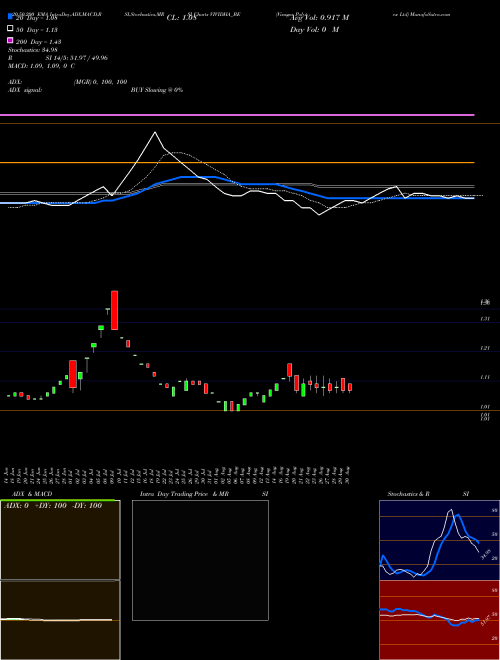
Task: Click the 'Stochastics: 34.98' readout
Action: tap(32, 50)
